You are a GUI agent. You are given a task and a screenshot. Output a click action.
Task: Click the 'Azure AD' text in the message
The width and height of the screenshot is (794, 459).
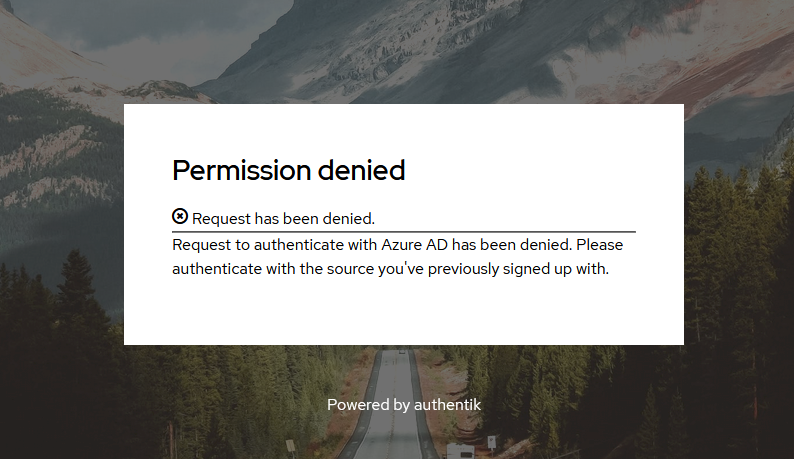pyautogui.click(x=414, y=245)
